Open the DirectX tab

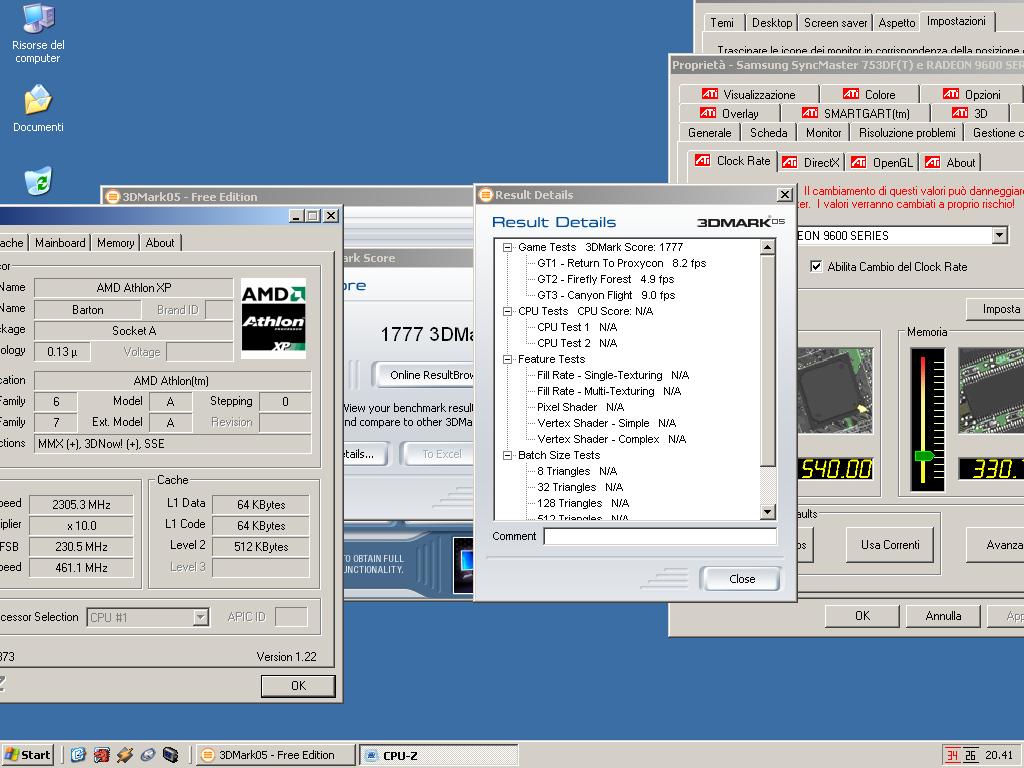[811, 163]
